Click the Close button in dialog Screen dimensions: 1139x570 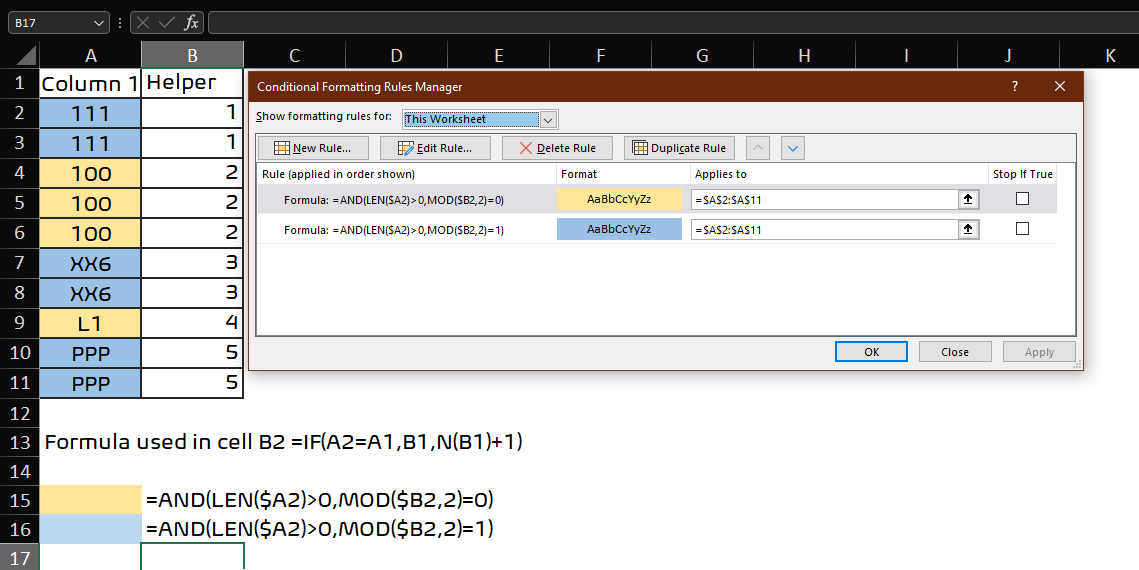(x=954, y=351)
